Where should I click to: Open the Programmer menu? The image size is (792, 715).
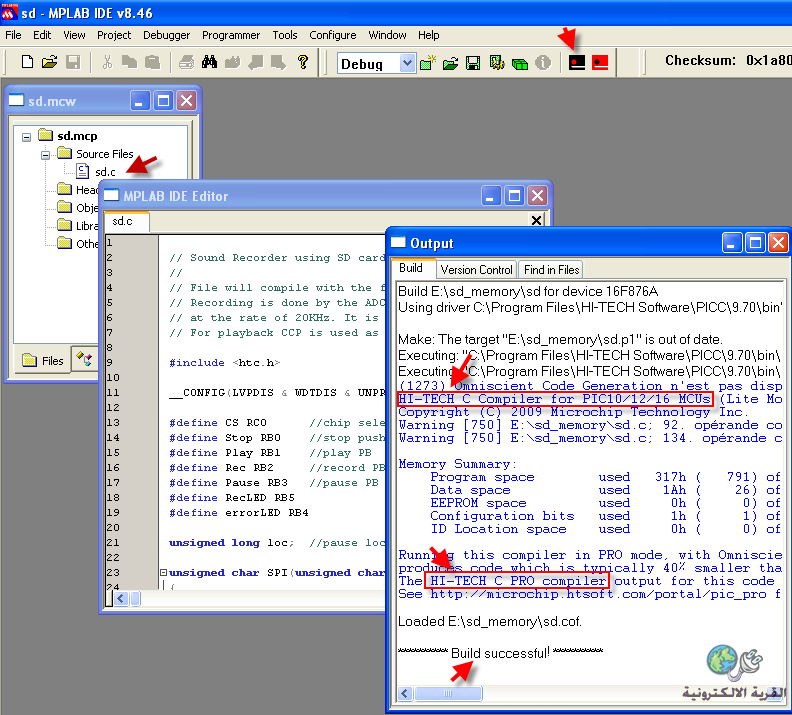pyautogui.click(x=231, y=35)
